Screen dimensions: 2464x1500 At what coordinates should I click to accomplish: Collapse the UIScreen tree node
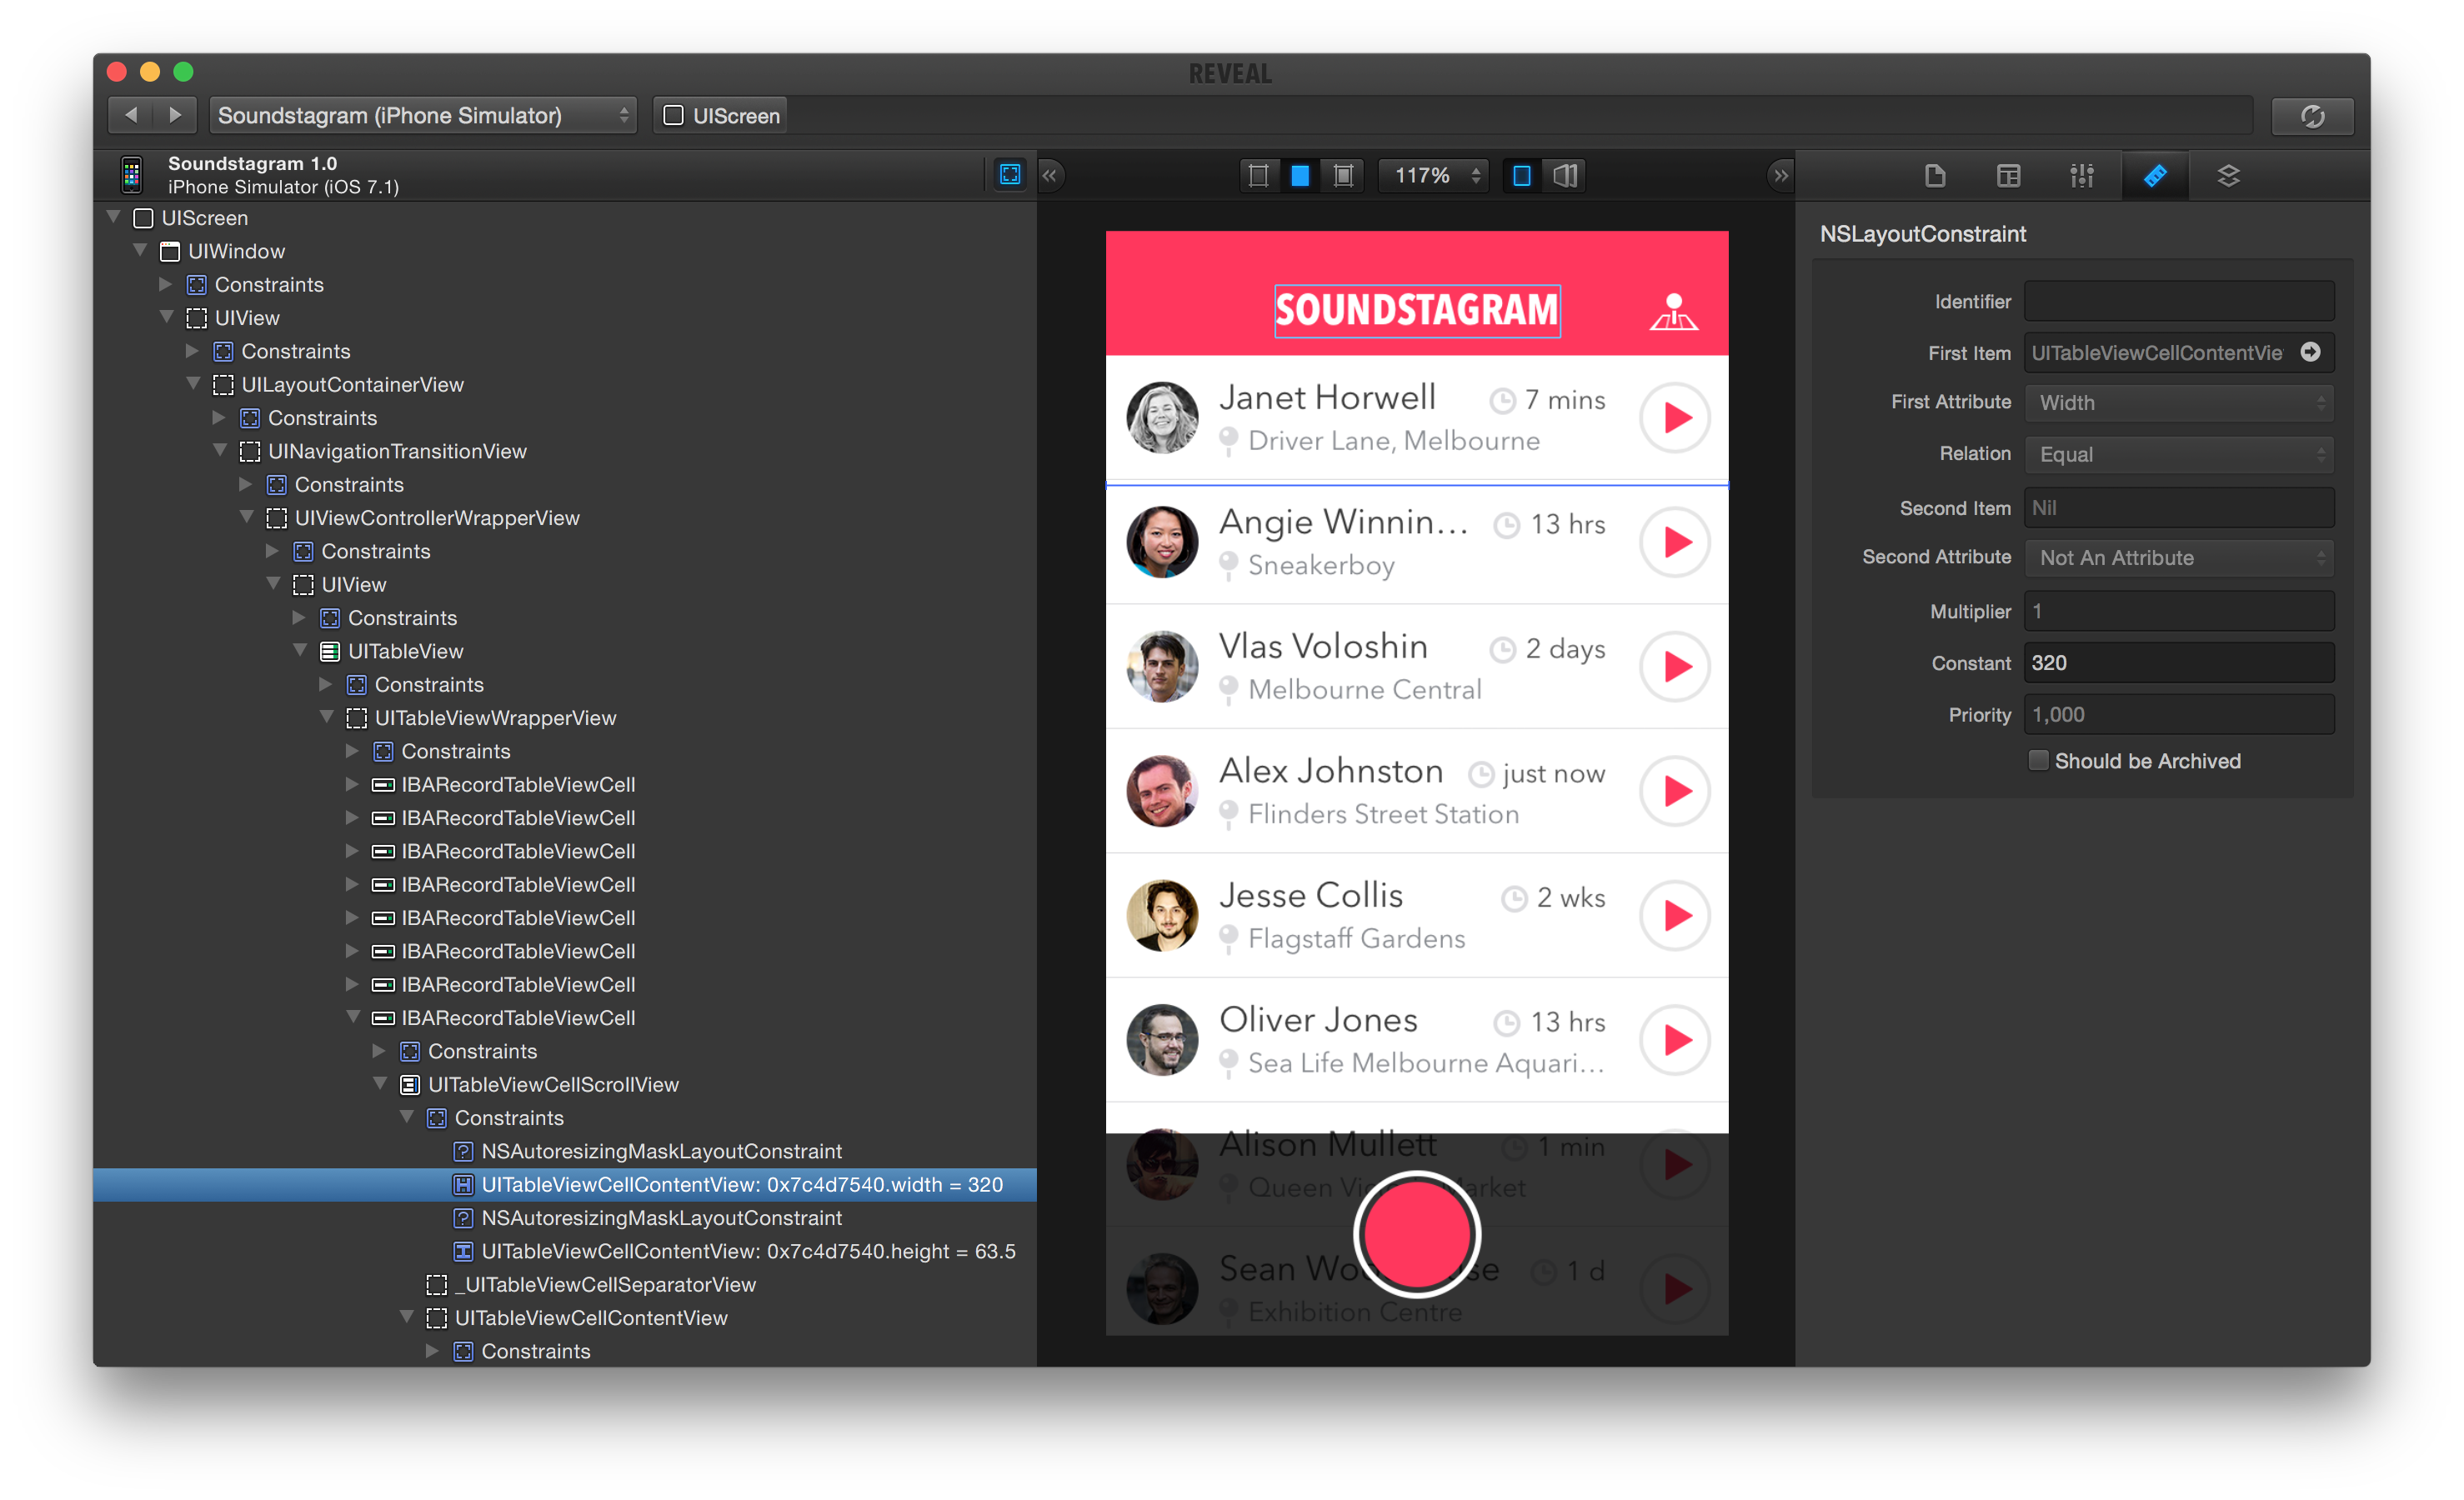click(x=114, y=217)
